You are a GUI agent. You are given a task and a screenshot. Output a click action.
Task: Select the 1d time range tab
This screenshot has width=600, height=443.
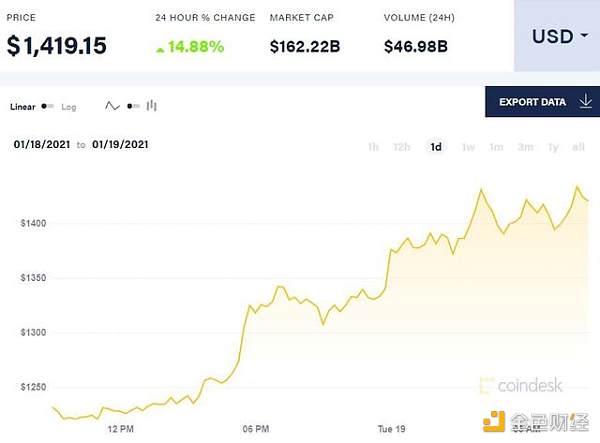pyautogui.click(x=436, y=147)
